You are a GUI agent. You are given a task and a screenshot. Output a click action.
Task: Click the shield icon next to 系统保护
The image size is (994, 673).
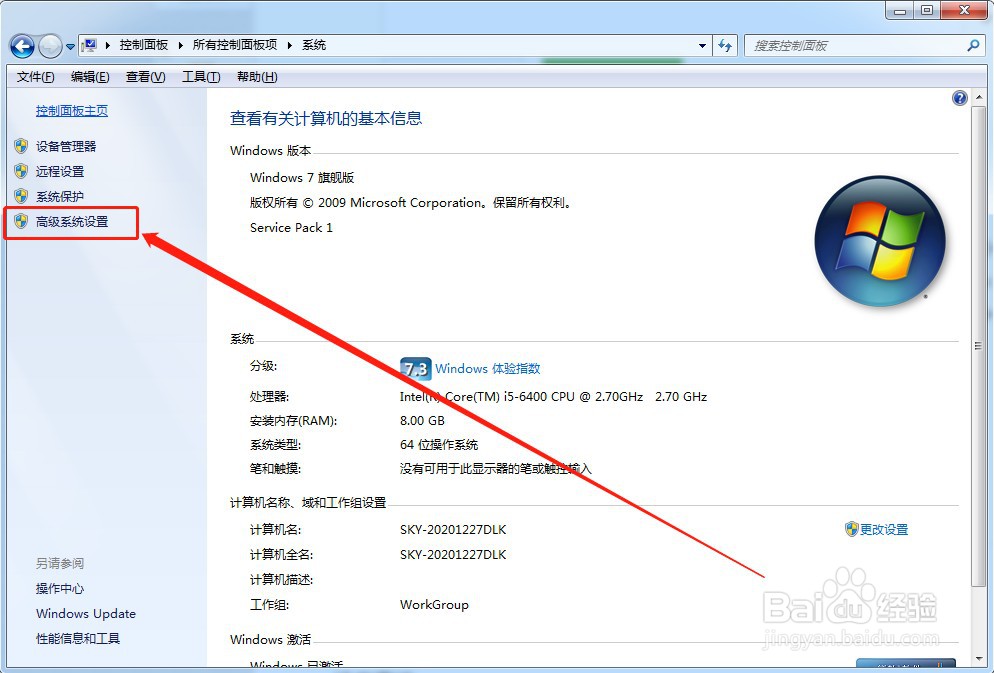[x=21, y=196]
